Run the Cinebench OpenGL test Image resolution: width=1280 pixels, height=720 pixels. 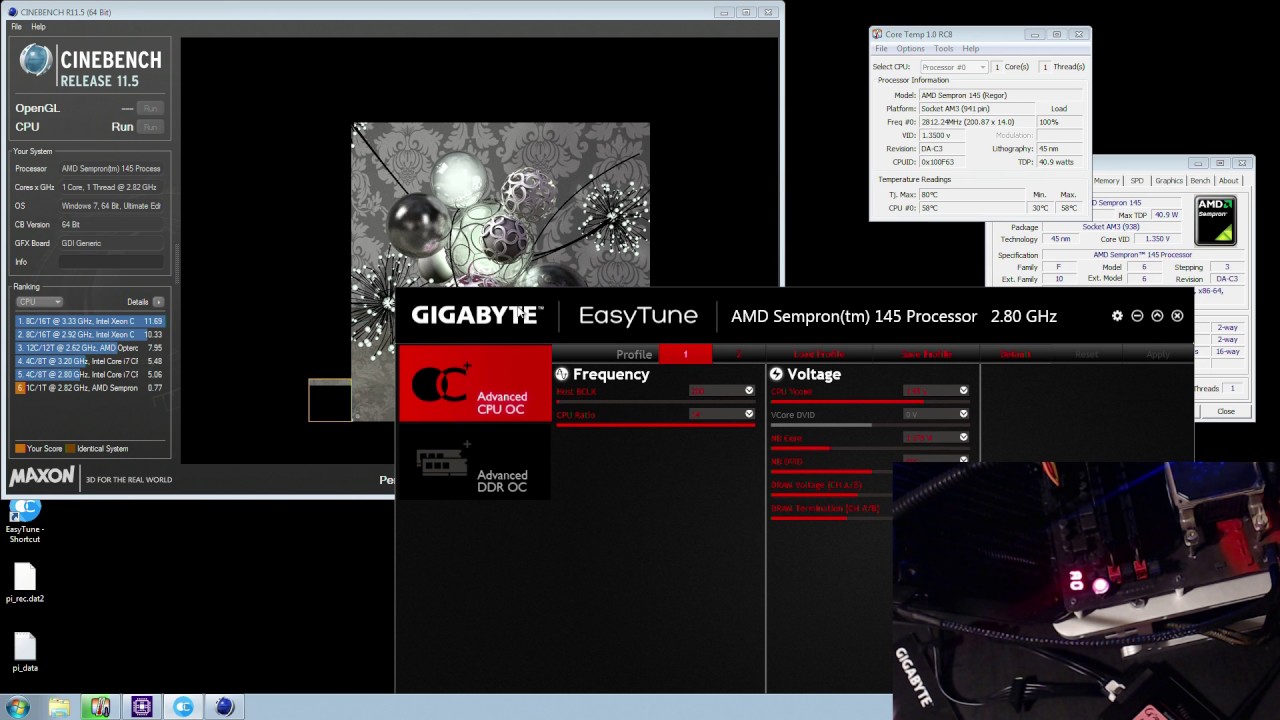(x=151, y=108)
